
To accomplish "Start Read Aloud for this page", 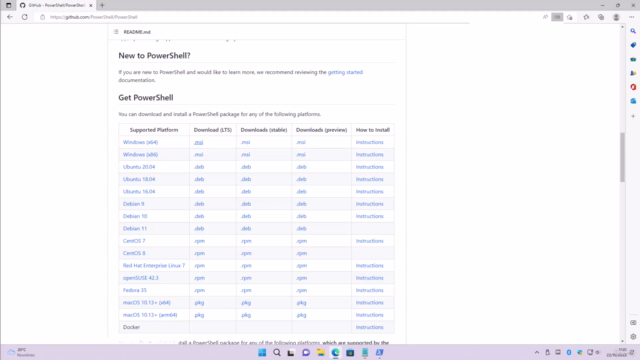I will 545,17.
